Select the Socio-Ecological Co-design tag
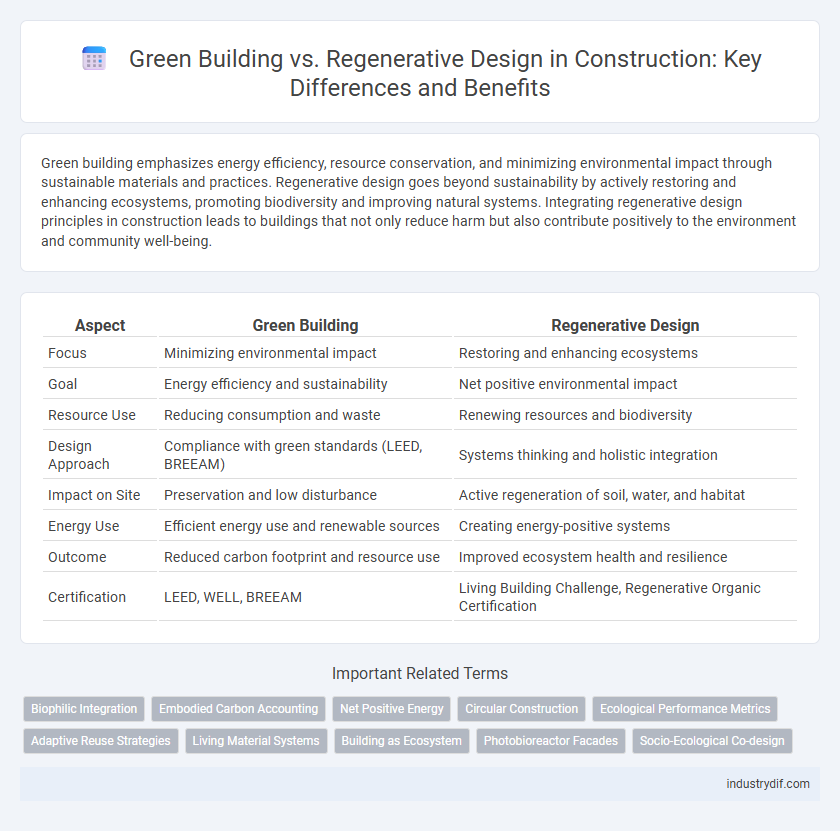 [x=712, y=741]
